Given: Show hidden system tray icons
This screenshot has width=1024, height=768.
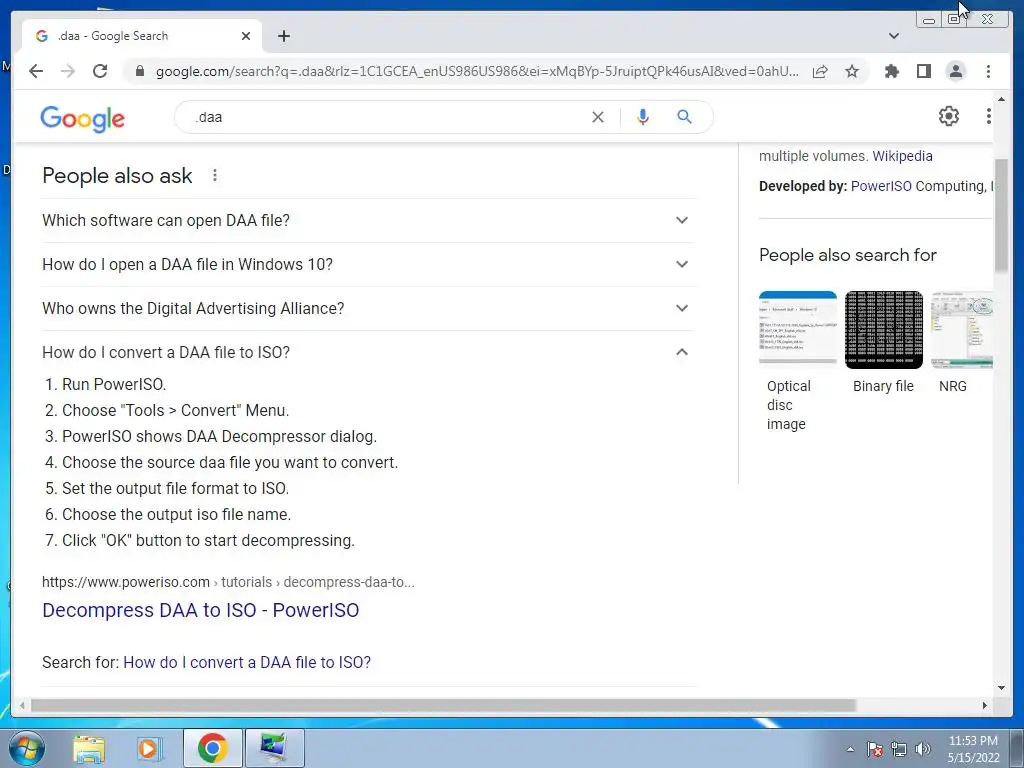Looking at the screenshot, I should 850,749.
